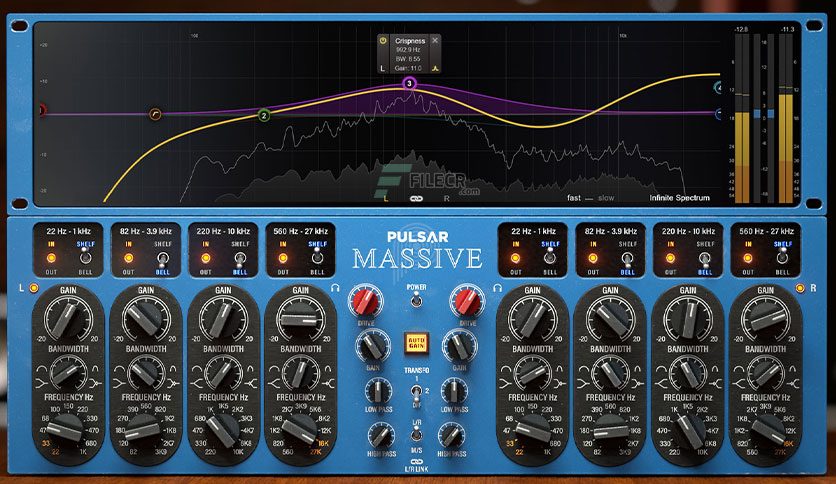Flip the POWER toggle switch
Screen dimensions: 836x484
pos(416,301)
